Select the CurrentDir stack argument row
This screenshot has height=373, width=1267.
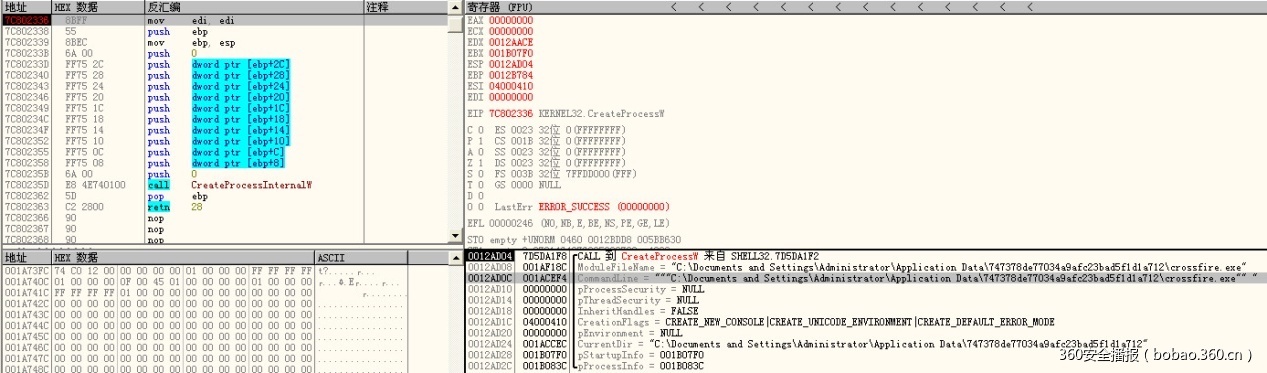(x=866, y=344)
